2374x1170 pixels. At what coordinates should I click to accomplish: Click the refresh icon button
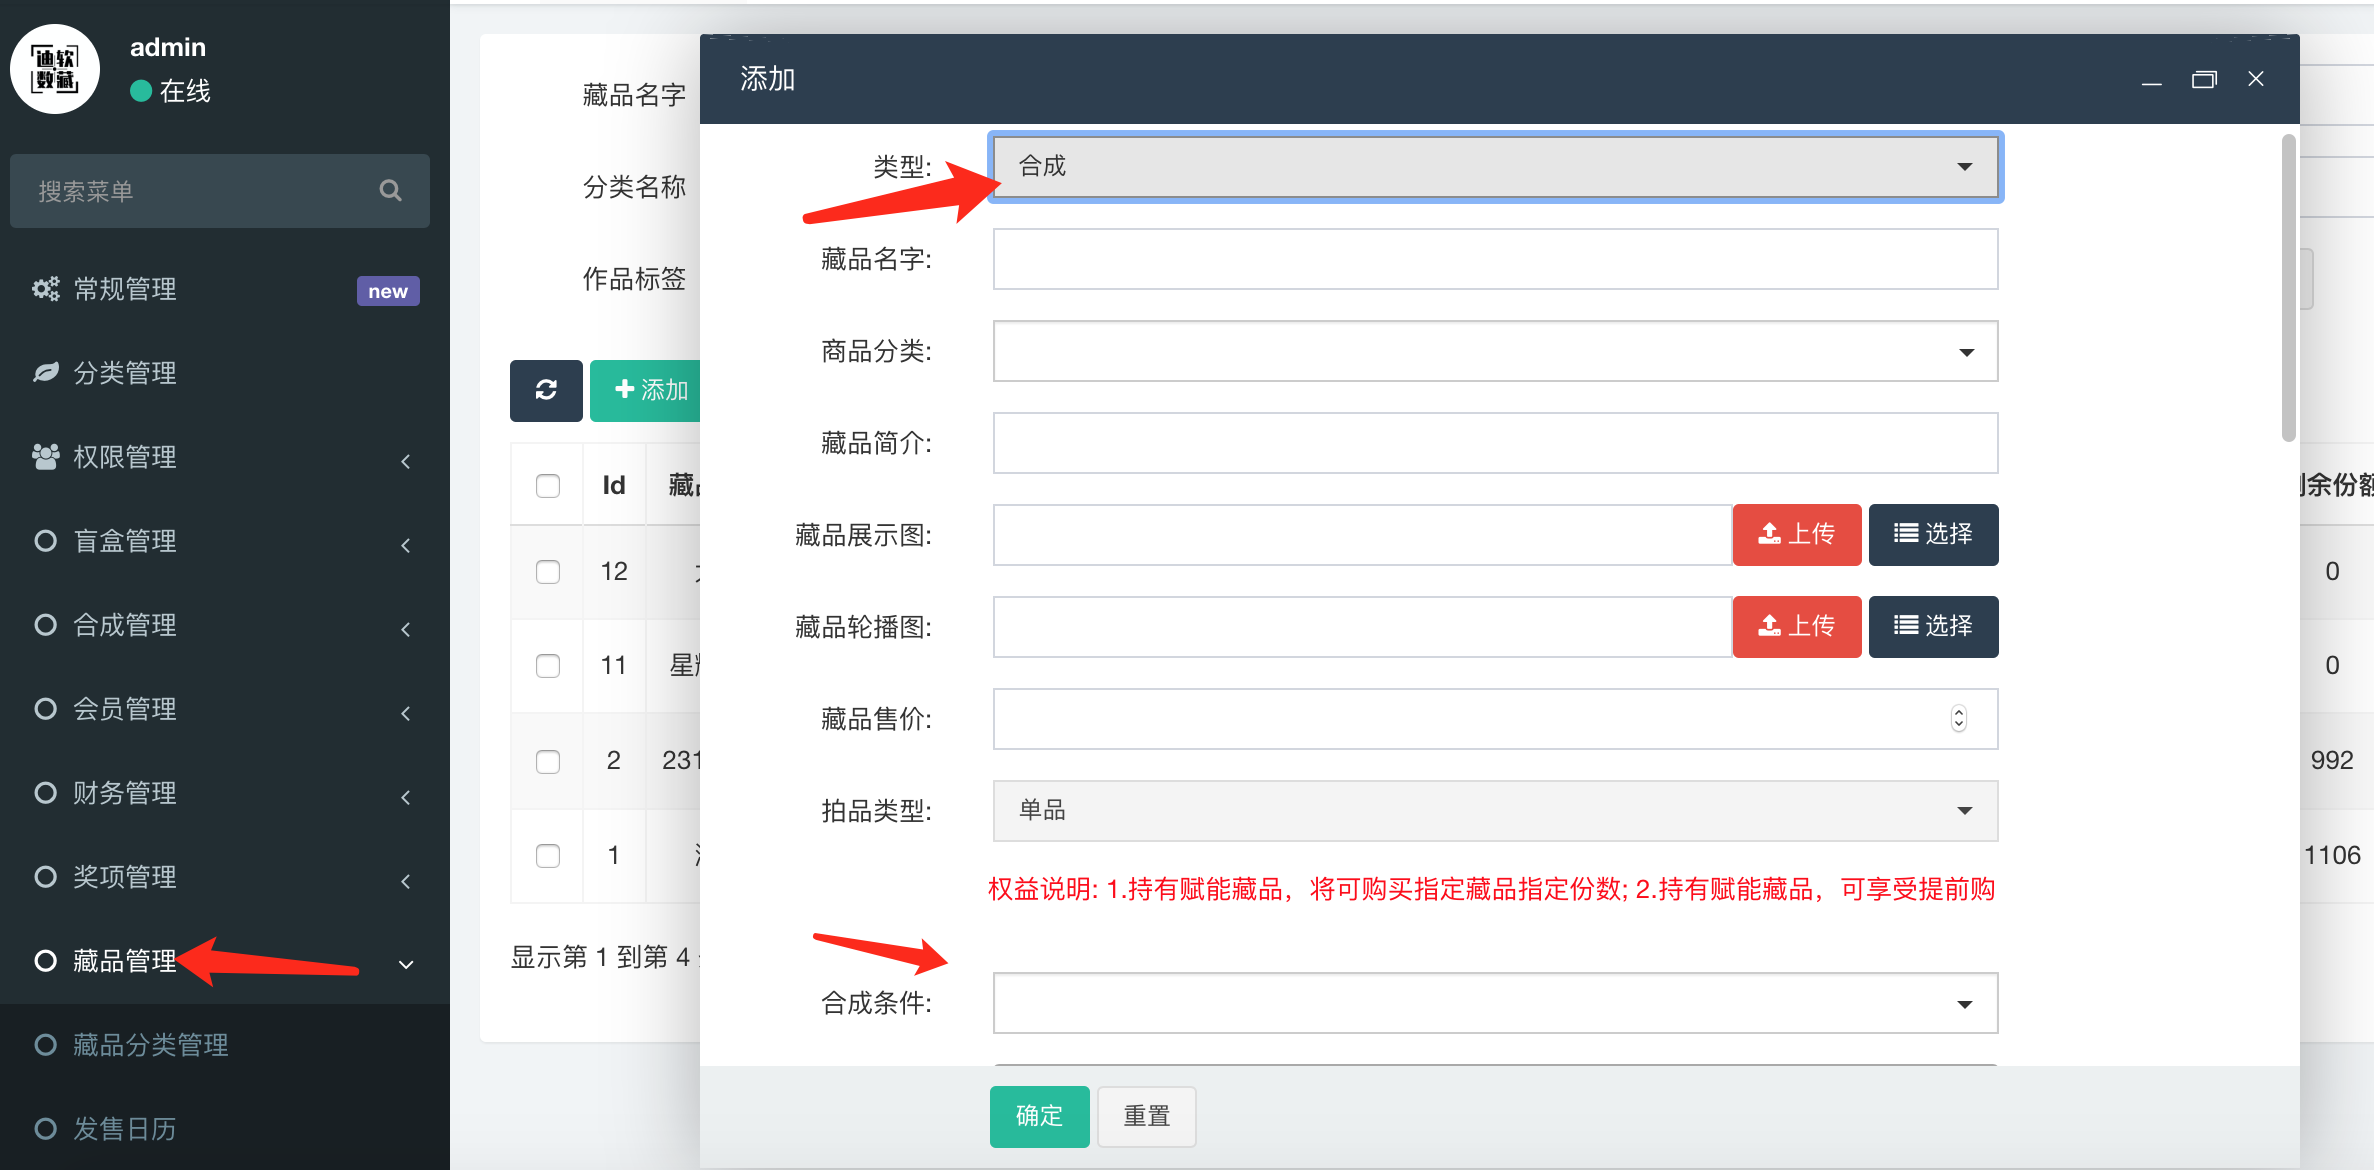coord(546,390)
